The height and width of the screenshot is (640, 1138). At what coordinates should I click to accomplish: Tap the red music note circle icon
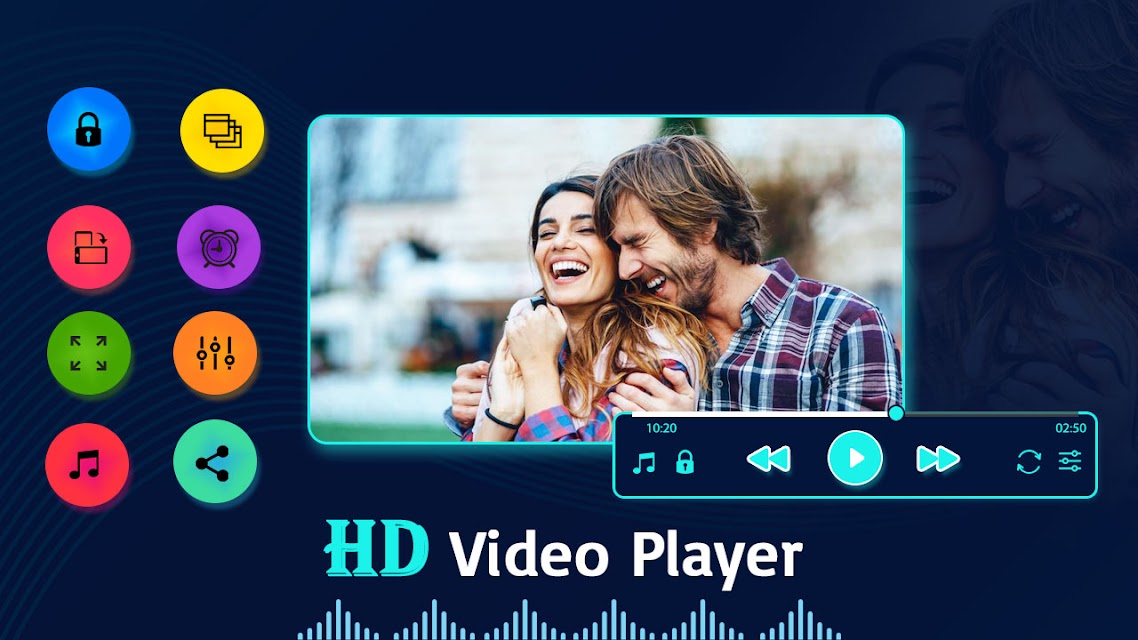86,464
